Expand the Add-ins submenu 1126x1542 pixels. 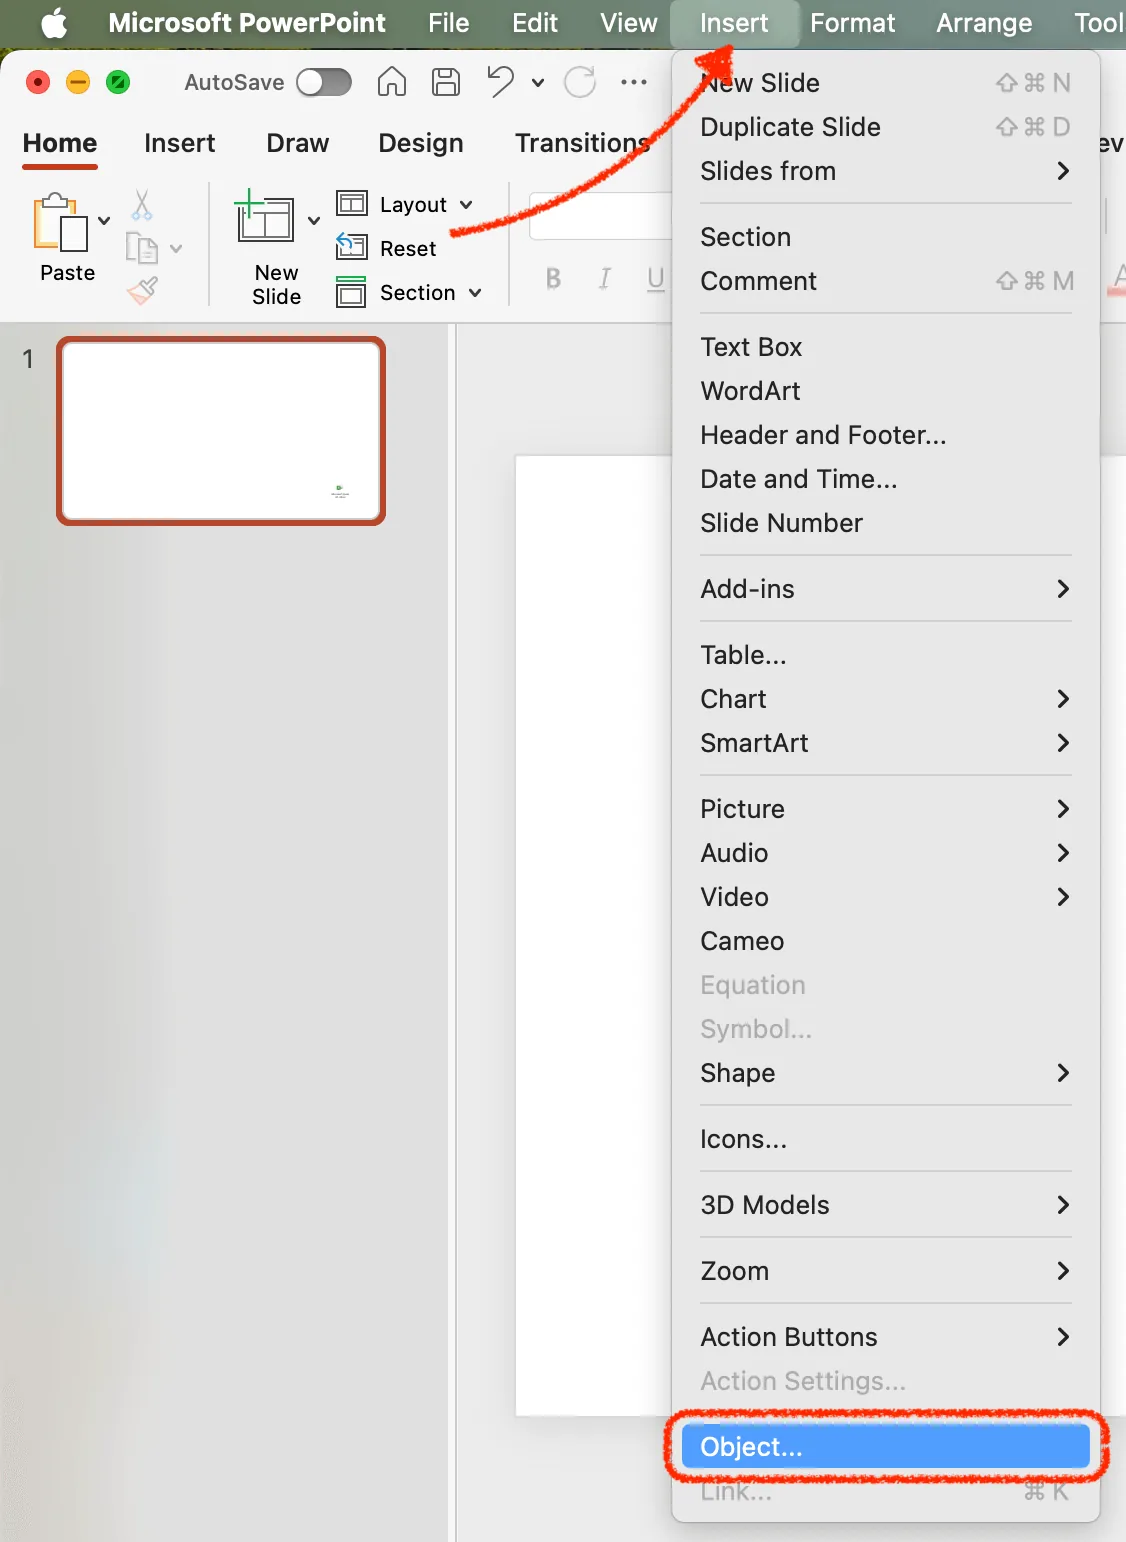(x=885, y=589)
